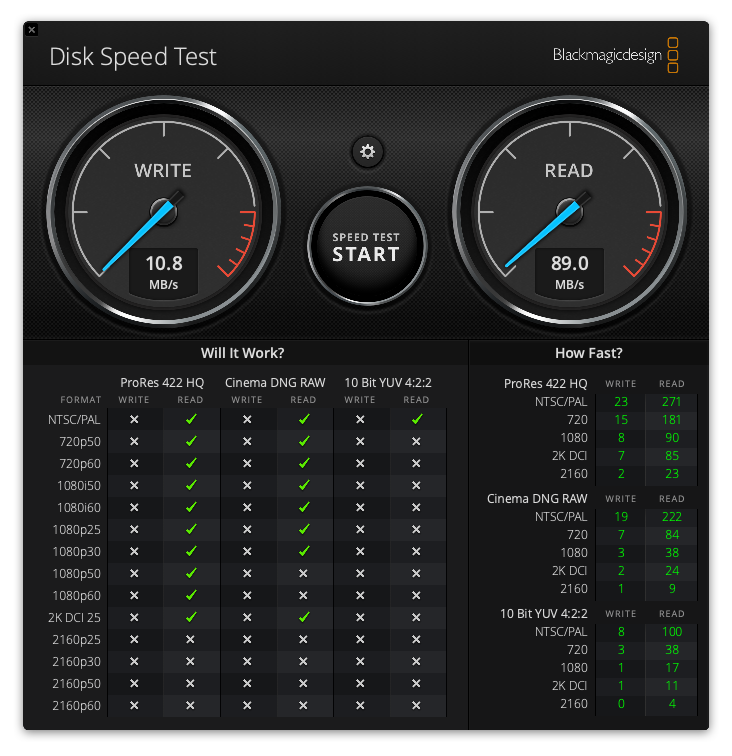This screenshot has height=756, width=732.
Task: Click the Cinema DNG RAW read checkmark for 1080i60
Action: pyautogui.click(x=304, y=507)
